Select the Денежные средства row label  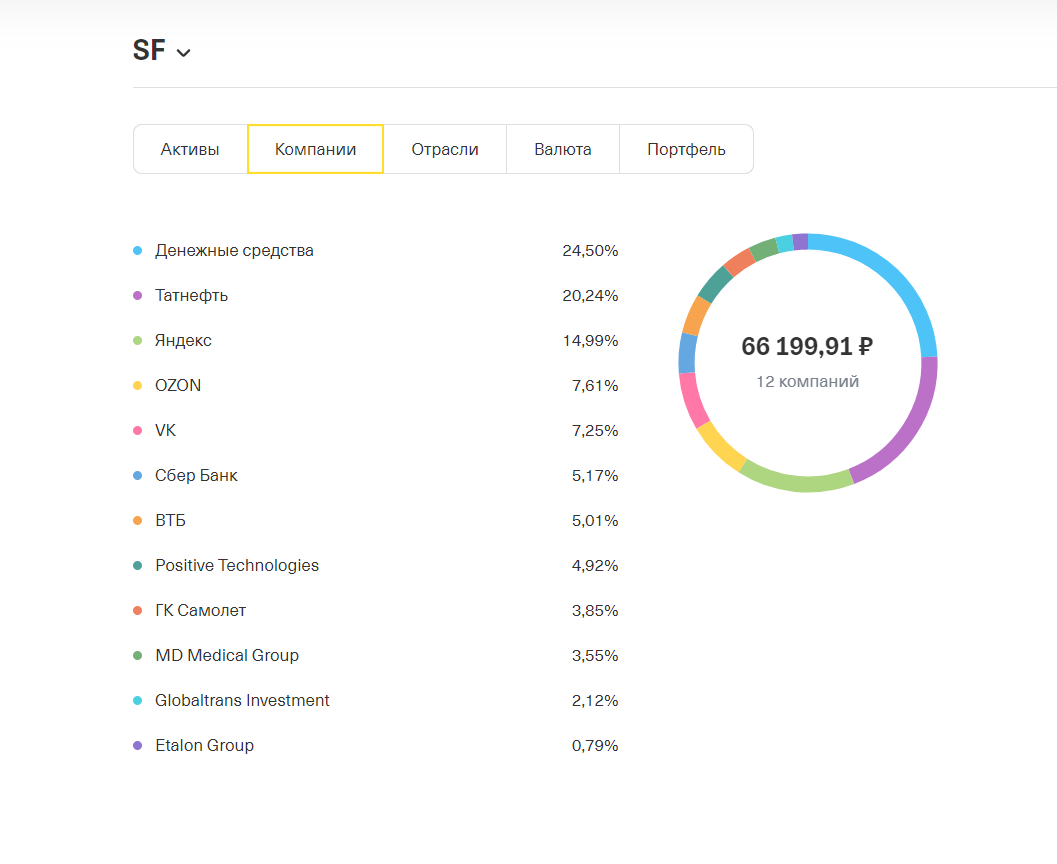[x=234, y=251]
